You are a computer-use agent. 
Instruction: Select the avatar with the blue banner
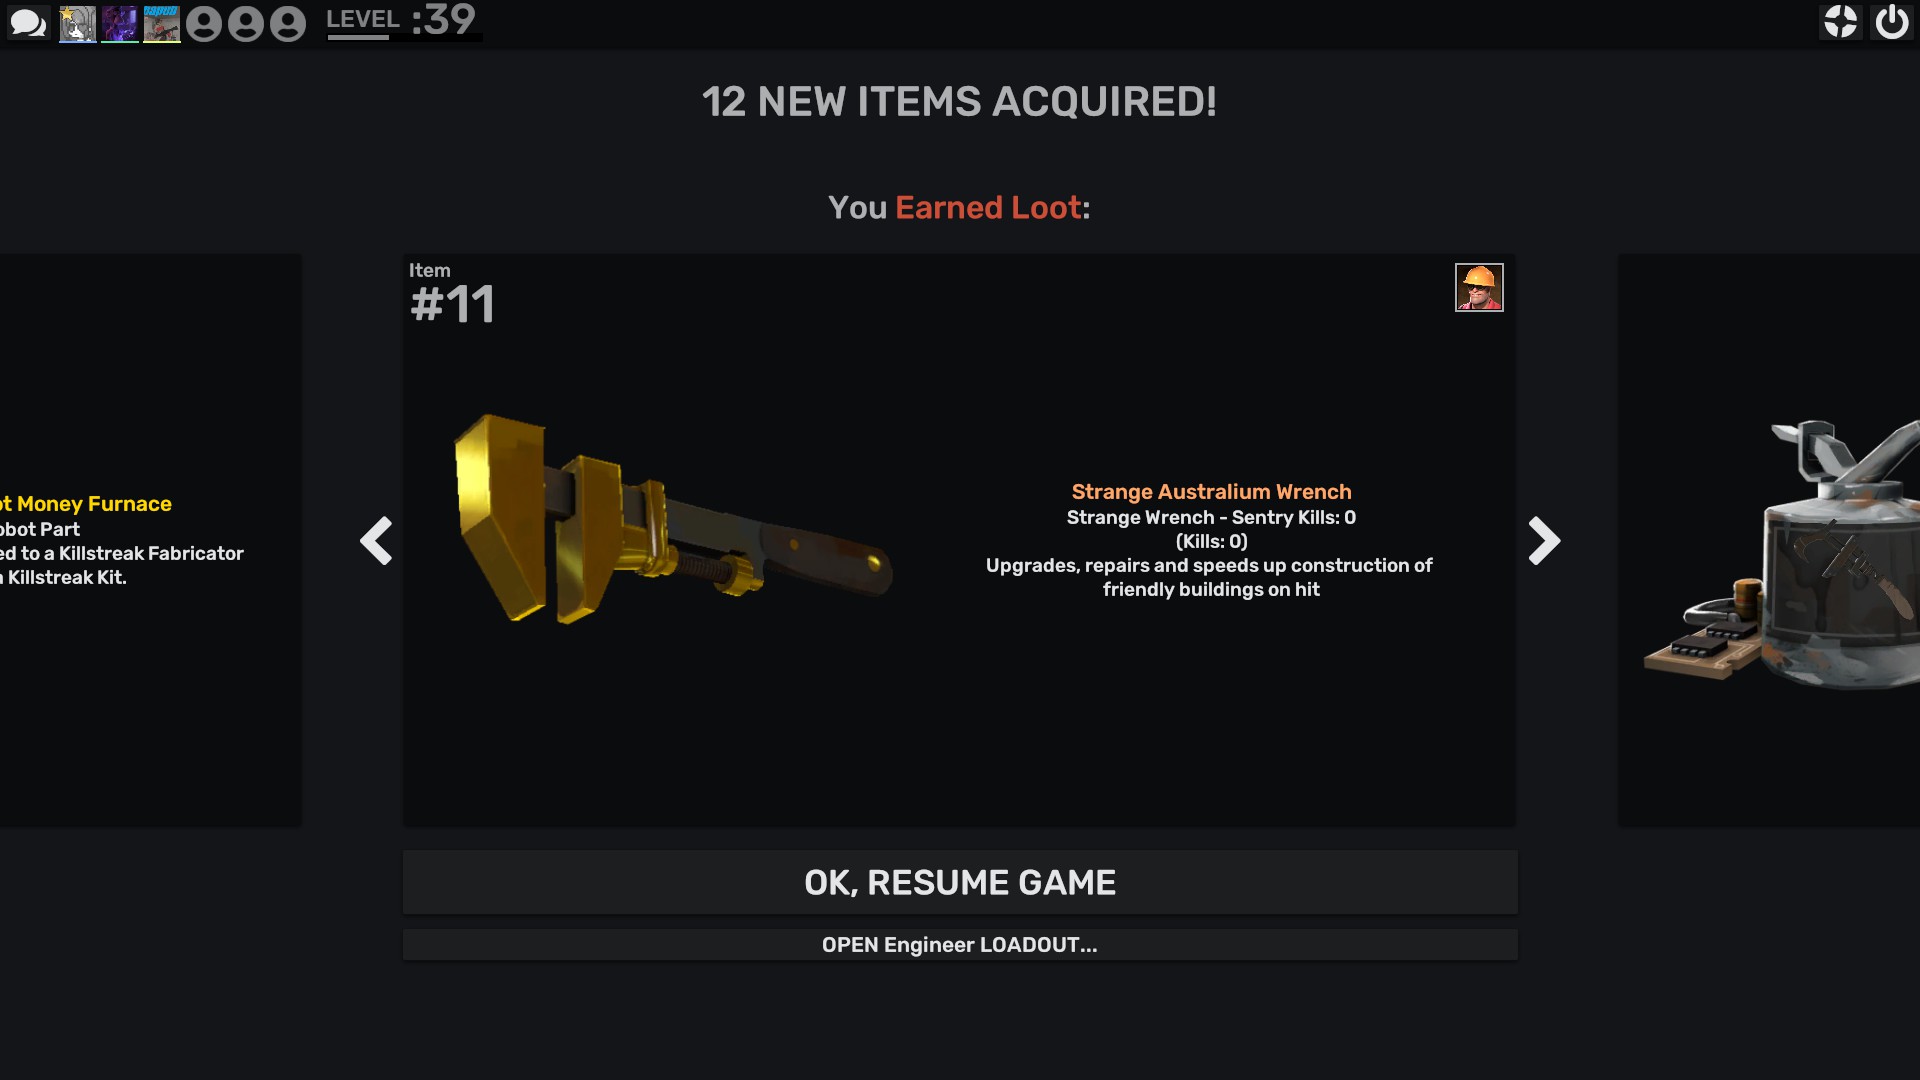coord(162,24)
